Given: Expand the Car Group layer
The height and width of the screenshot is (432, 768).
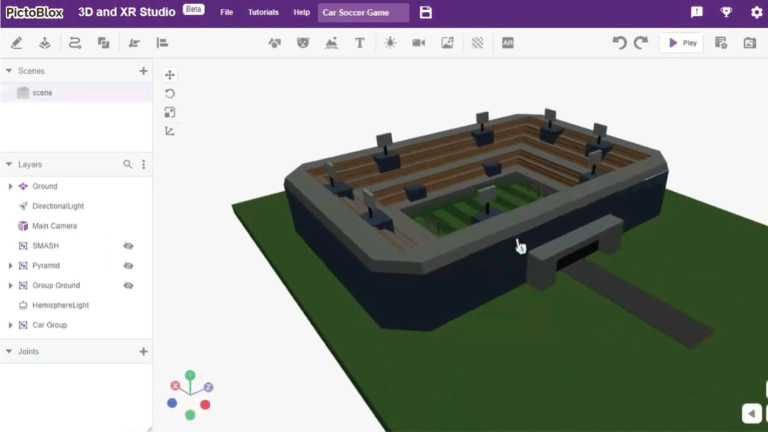Looking at the screenshot, I should click(10, 325).
